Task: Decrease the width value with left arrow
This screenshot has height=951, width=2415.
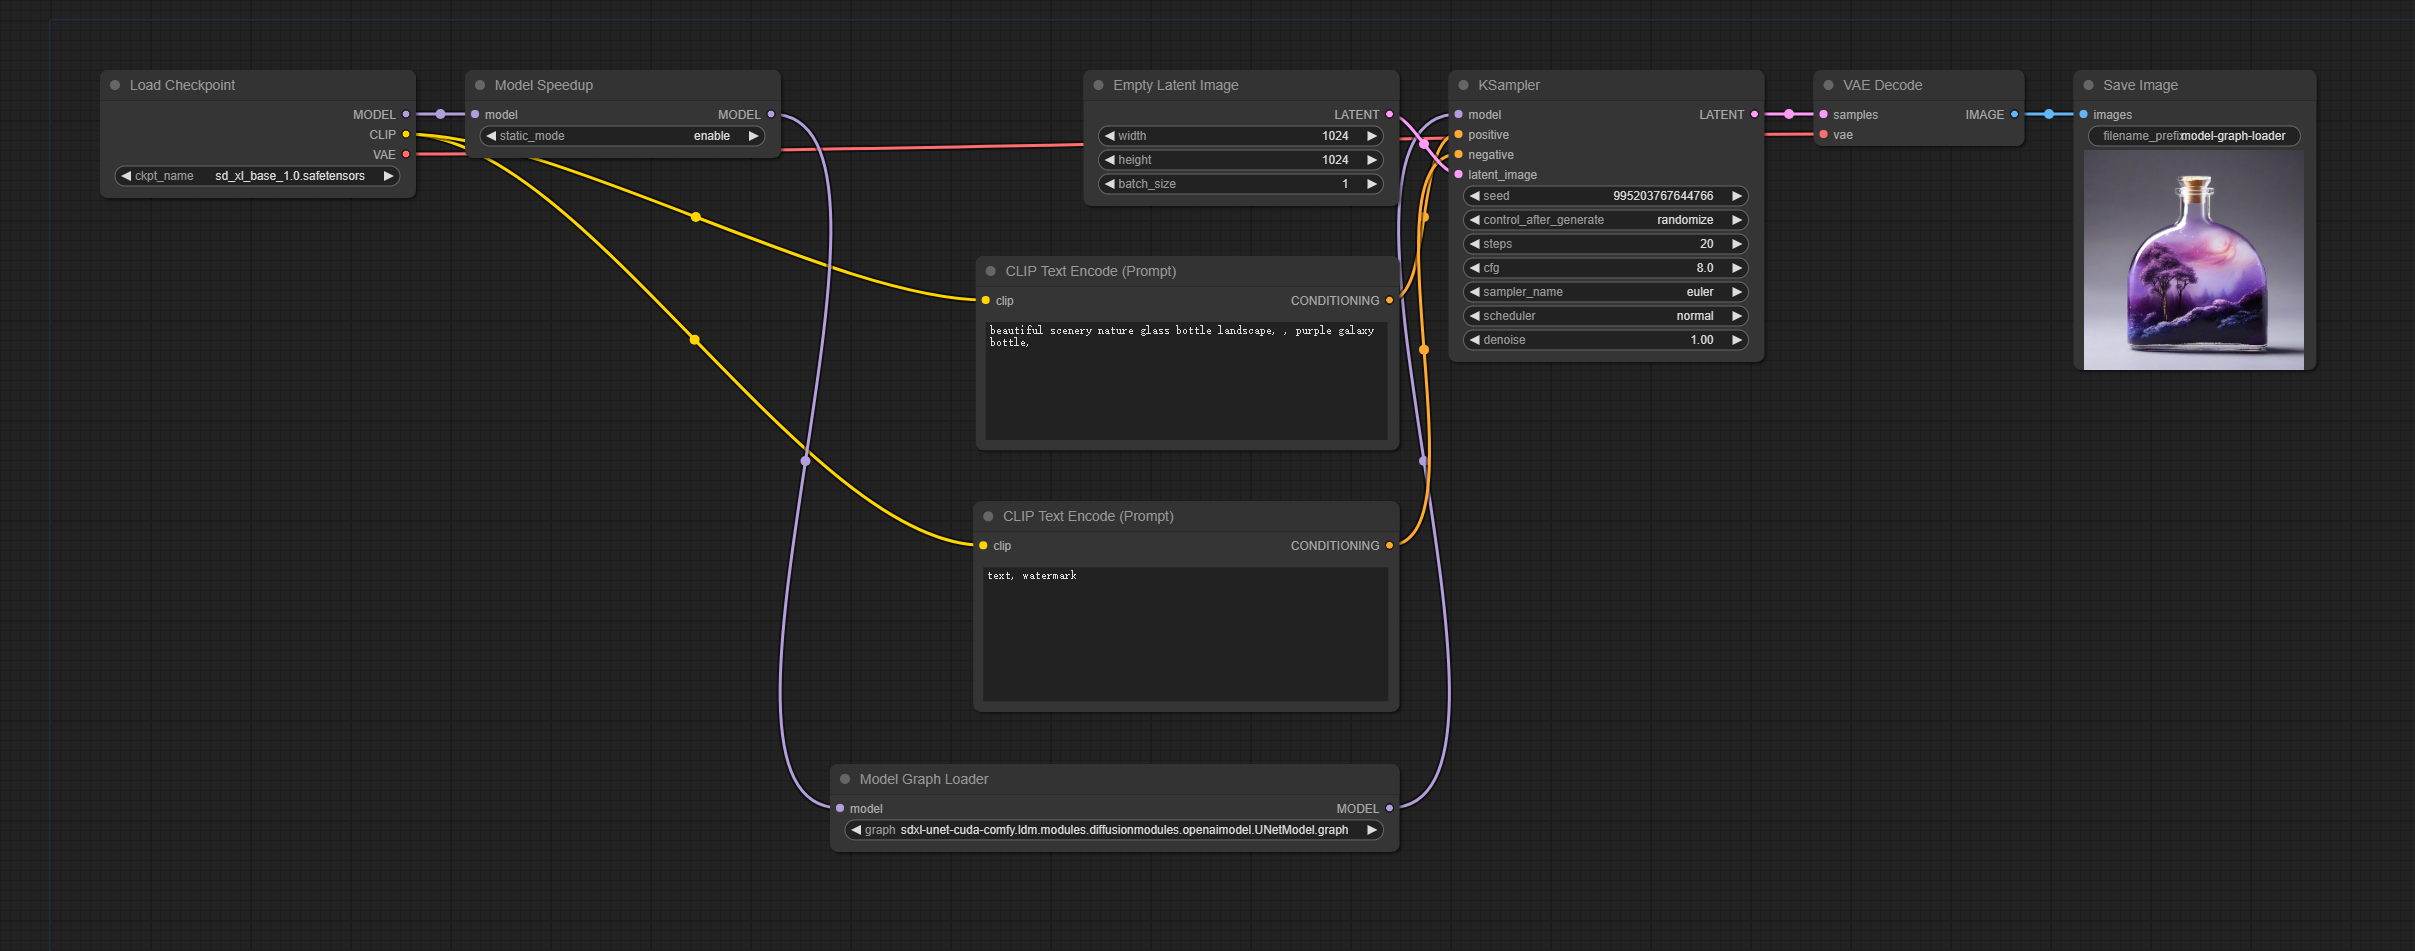Action: pyautogui.click(x=1109, y=136)
